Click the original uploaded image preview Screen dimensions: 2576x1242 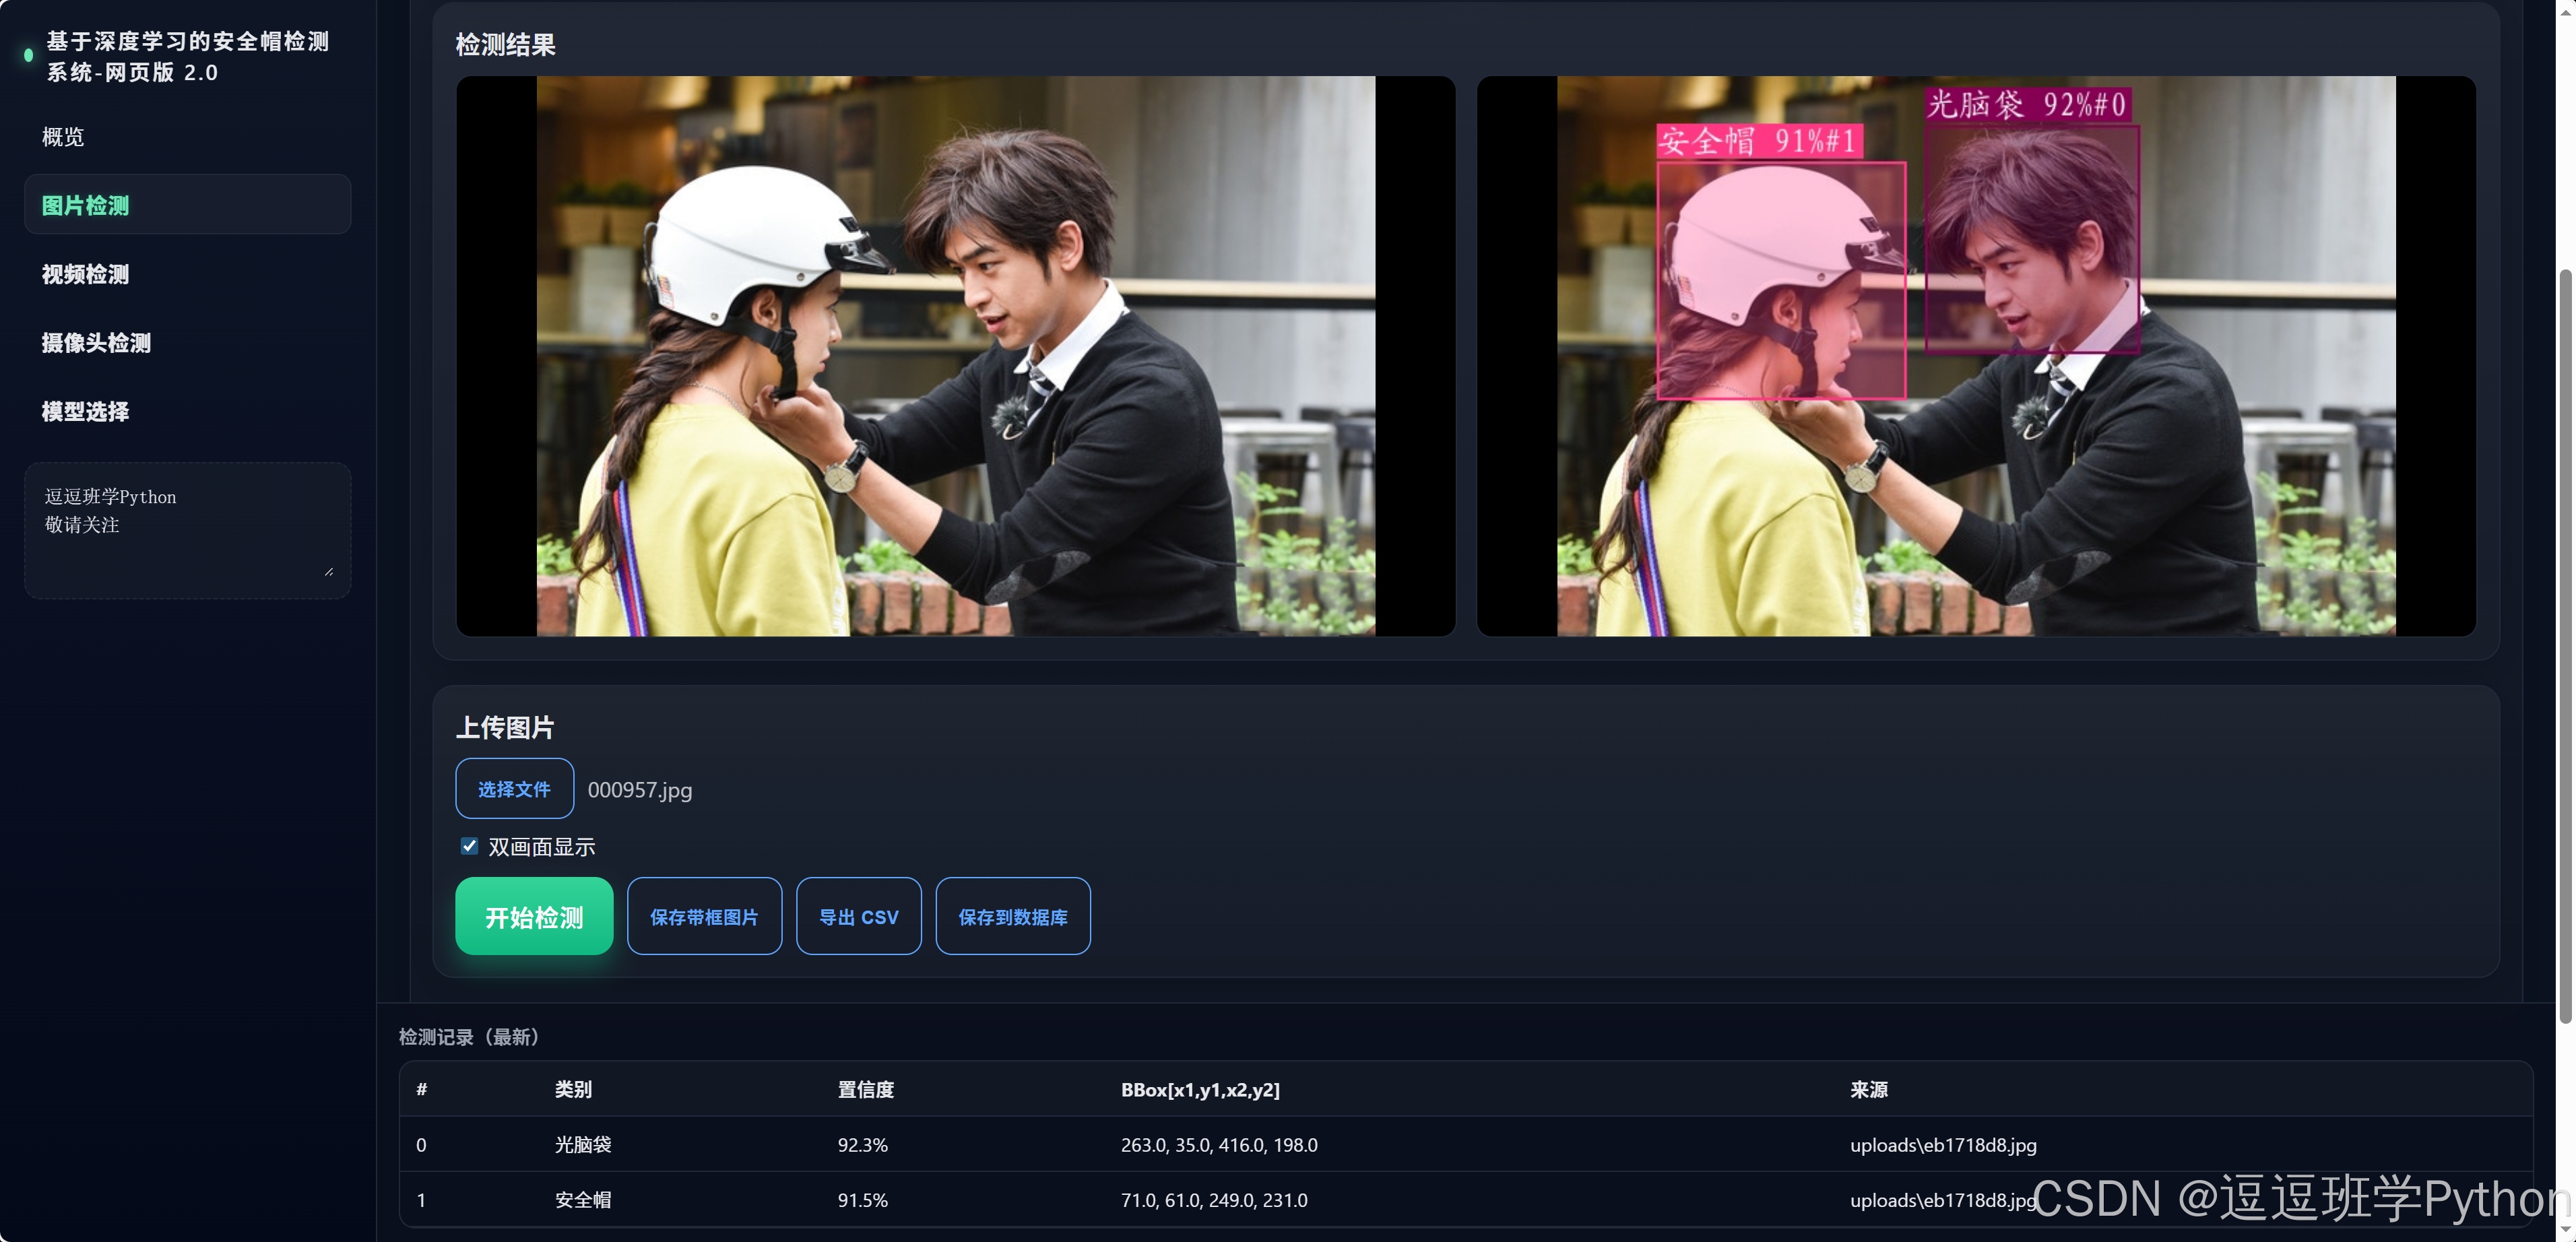(955, 356)
